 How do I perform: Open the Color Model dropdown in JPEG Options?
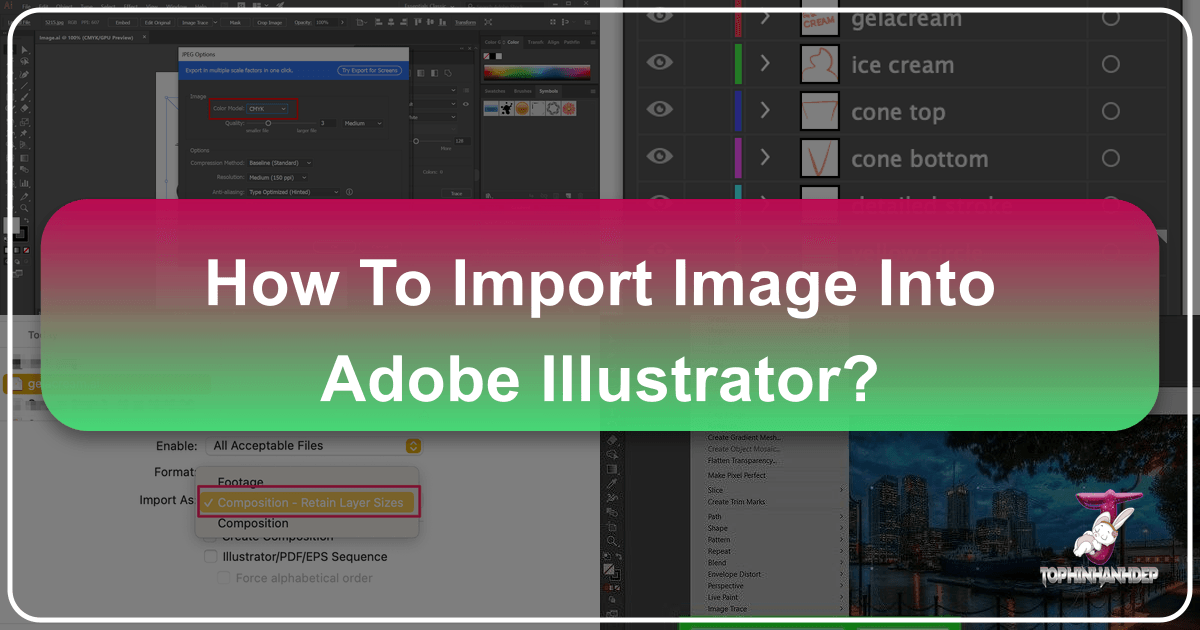[267, 109]
